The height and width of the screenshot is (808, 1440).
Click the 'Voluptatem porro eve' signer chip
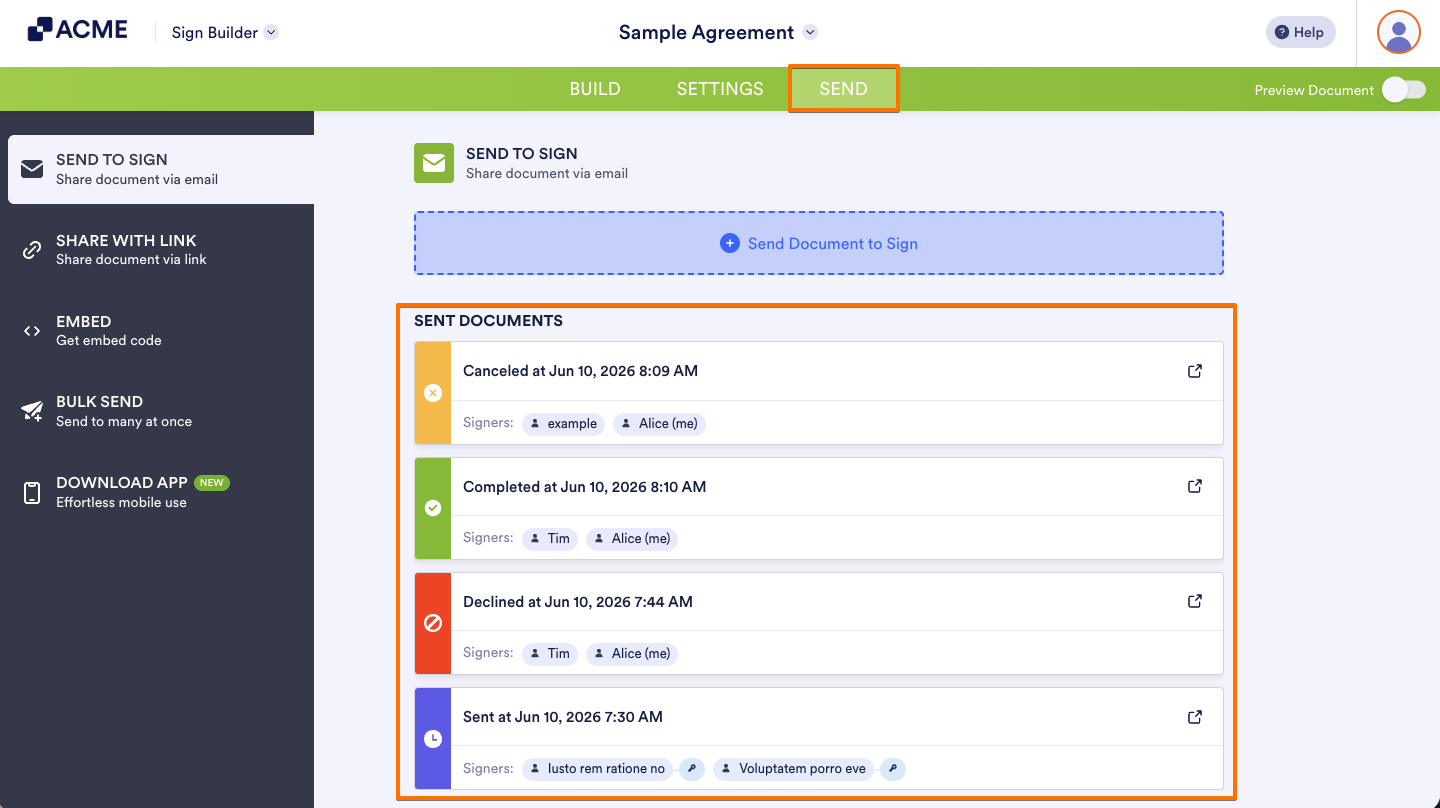(x=794, y=769)
